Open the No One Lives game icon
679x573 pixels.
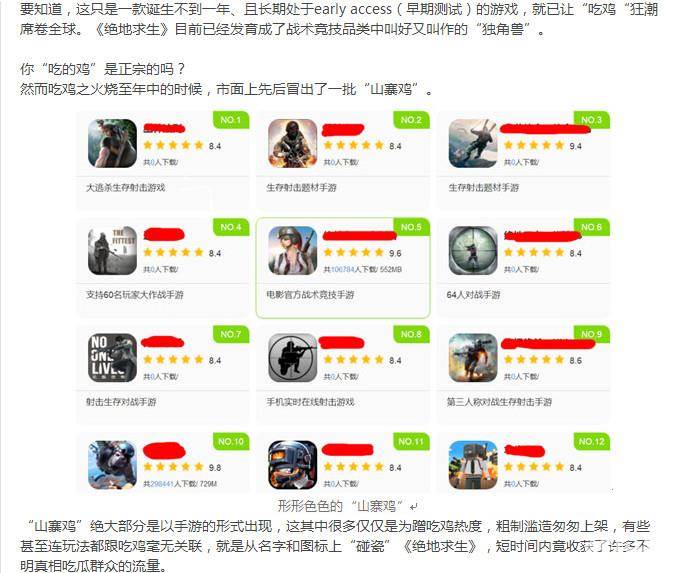pyautogui.click(x=112, y=358)
